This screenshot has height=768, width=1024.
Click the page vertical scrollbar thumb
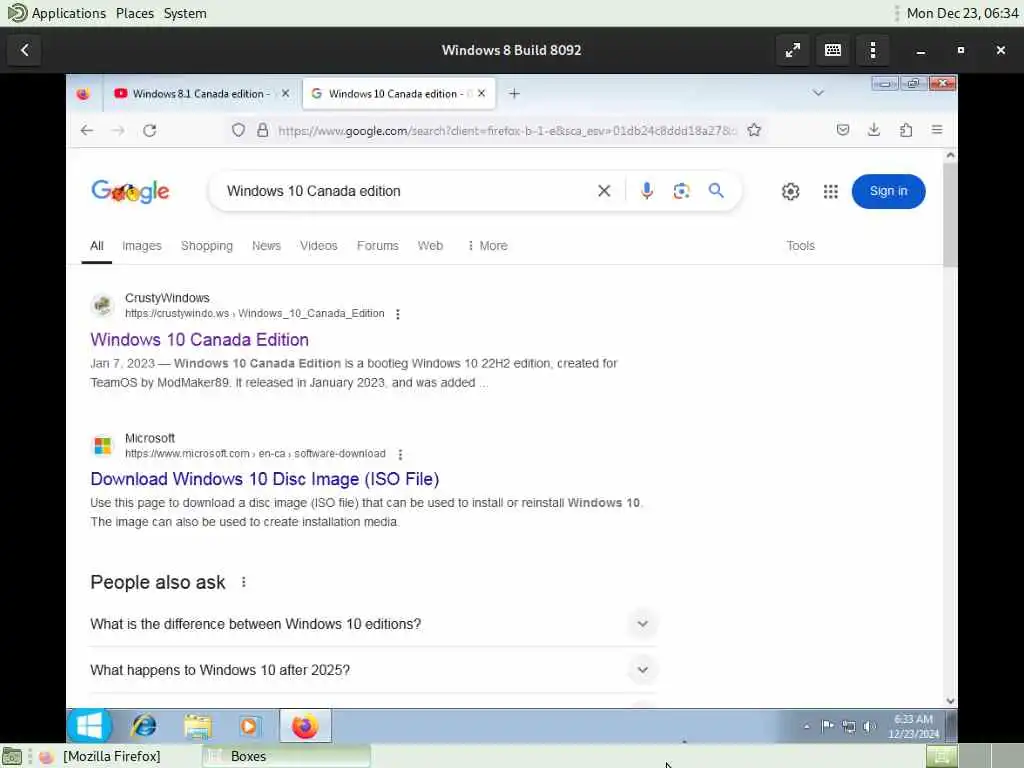coord(950,216)
